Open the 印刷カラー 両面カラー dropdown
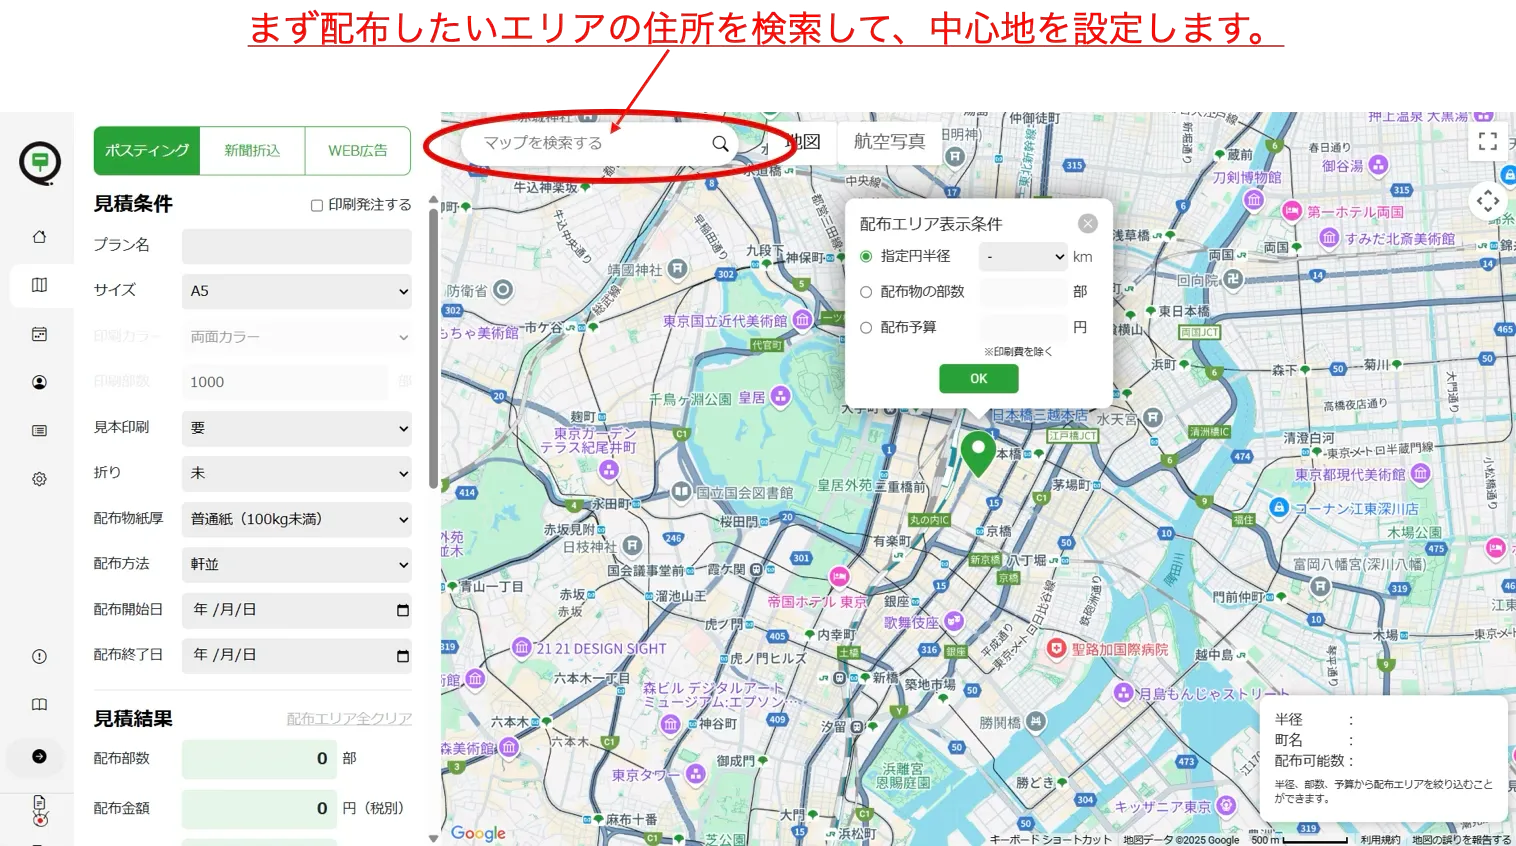The image size is (1516, 846). pos(297,337)
